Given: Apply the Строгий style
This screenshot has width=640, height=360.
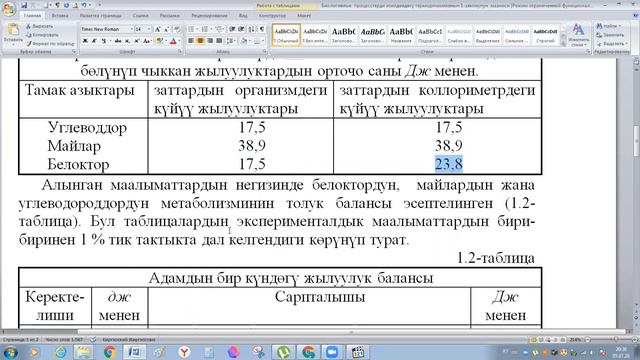Looking at the screenshot, I should (545, 35).
